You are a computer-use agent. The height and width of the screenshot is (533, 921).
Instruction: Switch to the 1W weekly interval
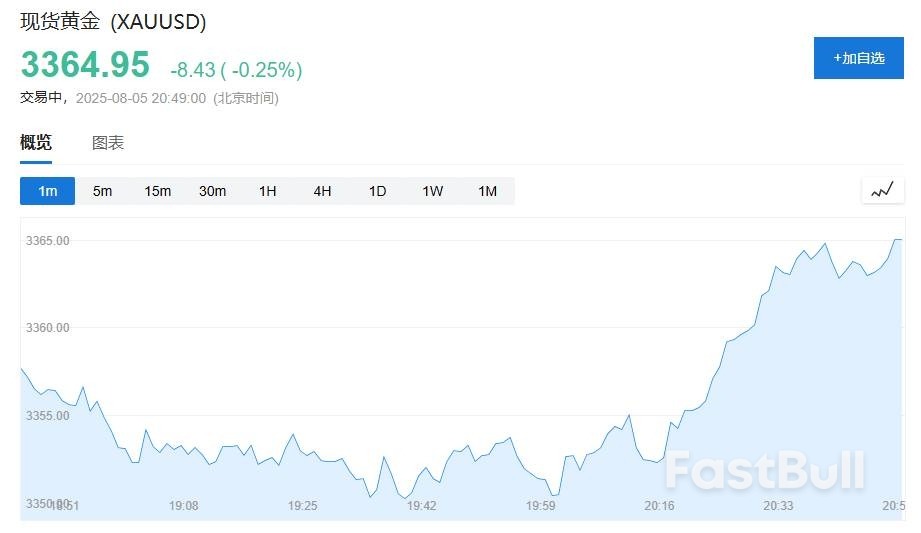click(x=432, y=191)
